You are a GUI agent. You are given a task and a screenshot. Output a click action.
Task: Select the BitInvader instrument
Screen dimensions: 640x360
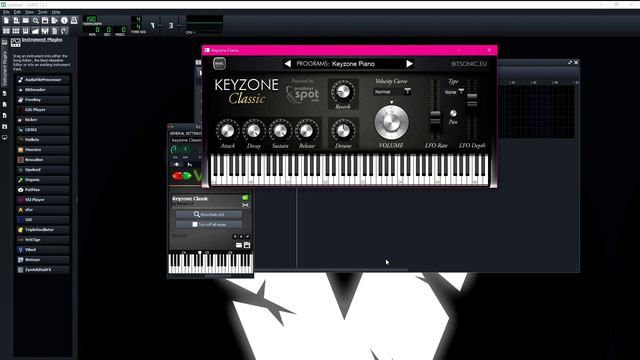(x=43, y=90)
